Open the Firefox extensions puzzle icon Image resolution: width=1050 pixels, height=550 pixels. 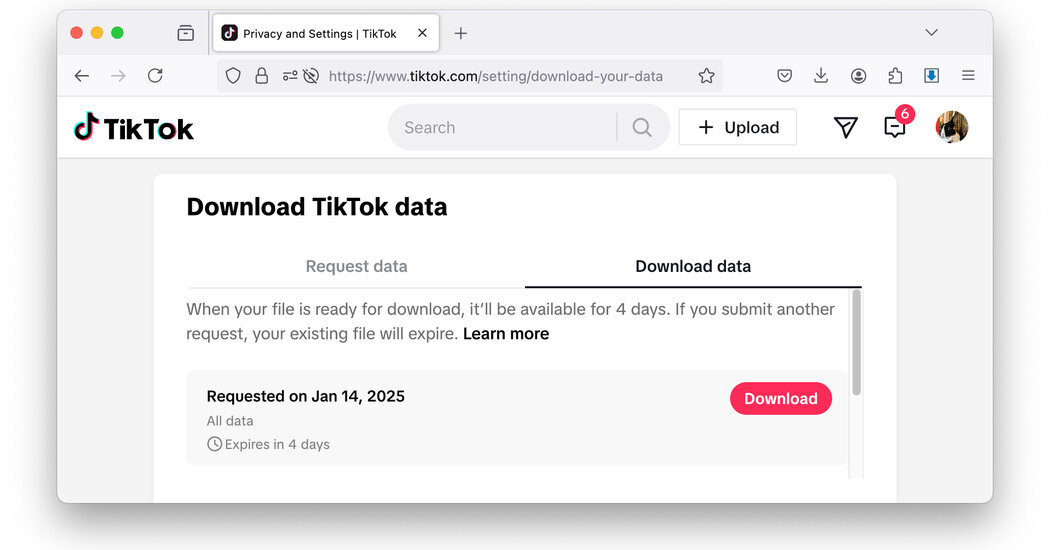(895, 76)
